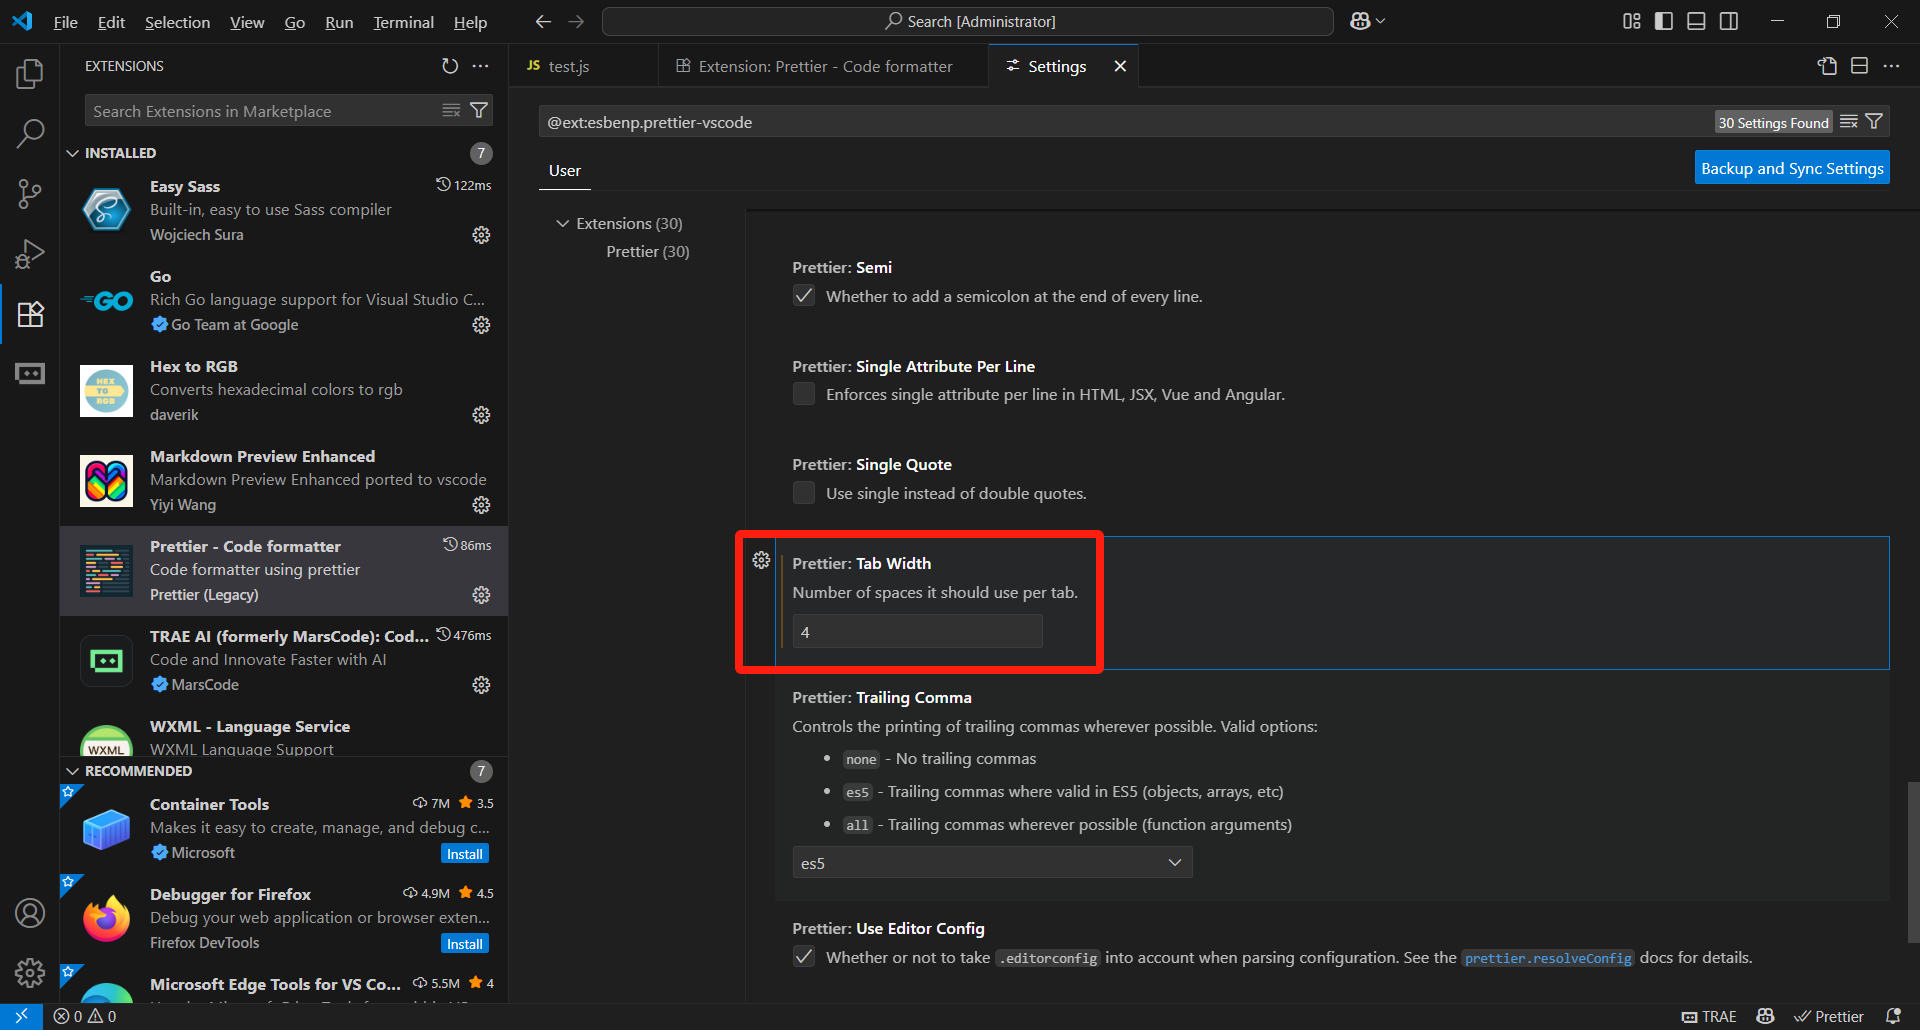Open the Accounts menu icon
Viewport: 1920px width, 1030px height.
(x=30, y=913)
